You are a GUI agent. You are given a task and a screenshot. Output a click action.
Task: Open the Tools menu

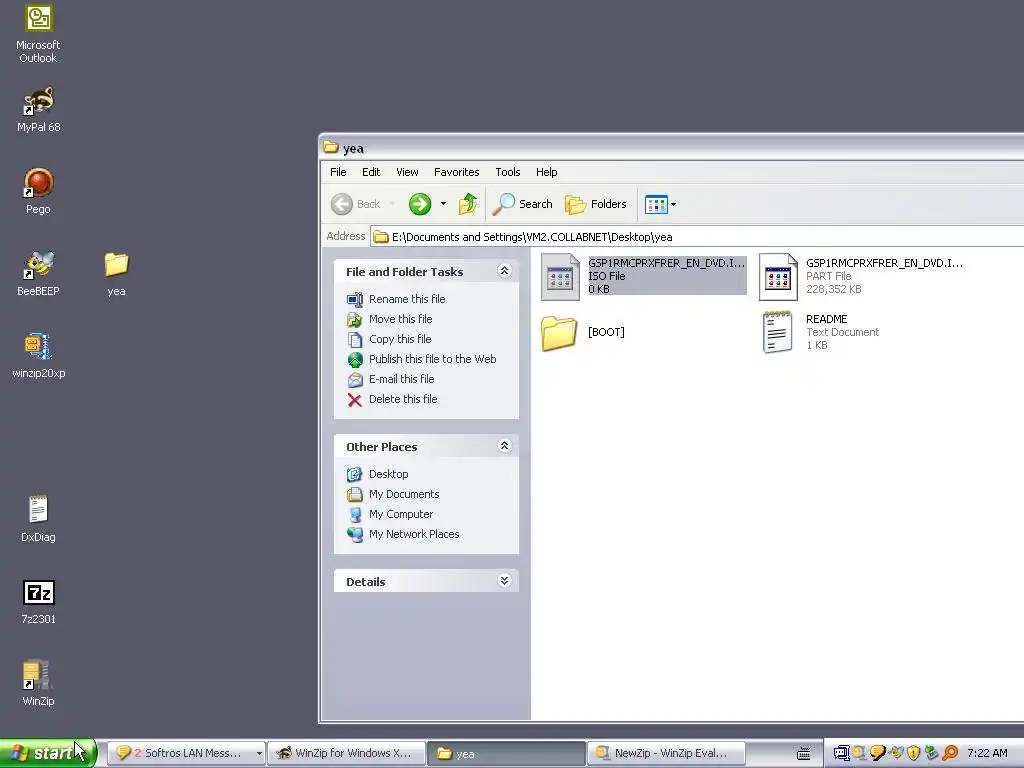tap(507, 172)
